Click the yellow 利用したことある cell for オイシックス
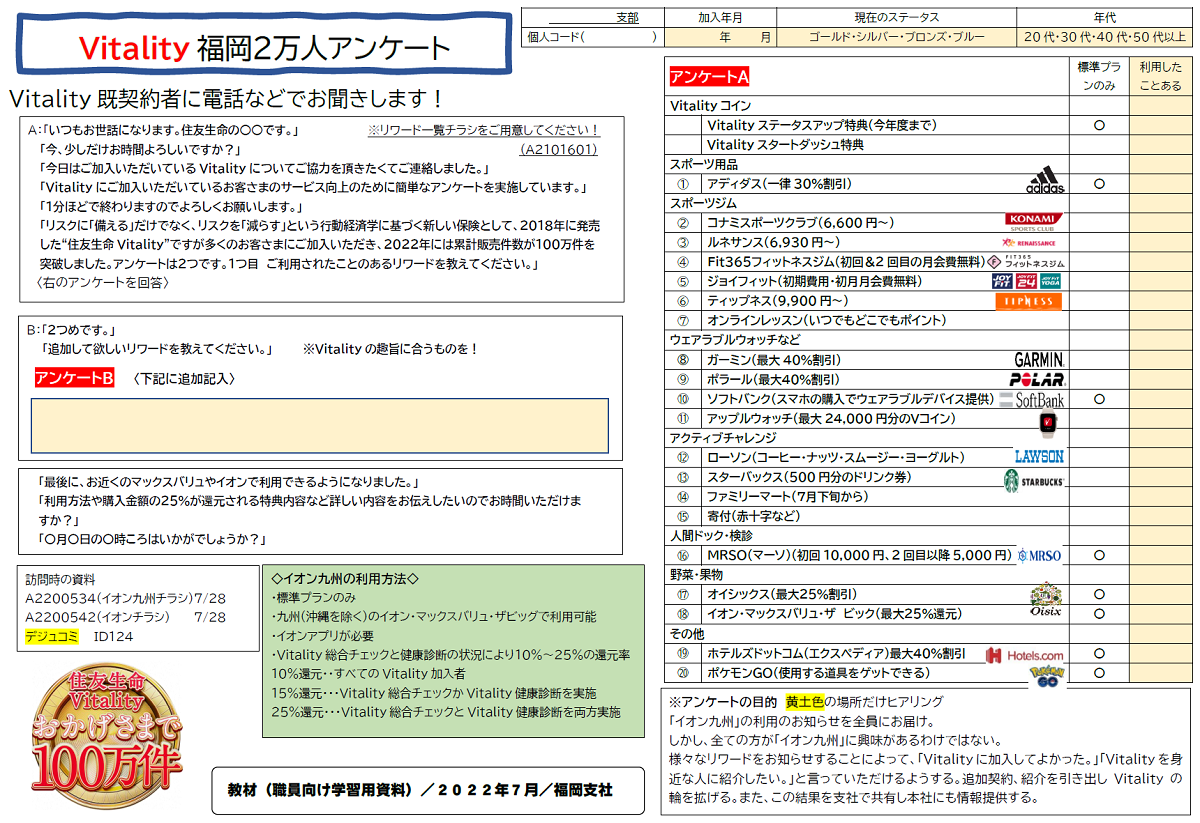 click(x=1161, y=594)
